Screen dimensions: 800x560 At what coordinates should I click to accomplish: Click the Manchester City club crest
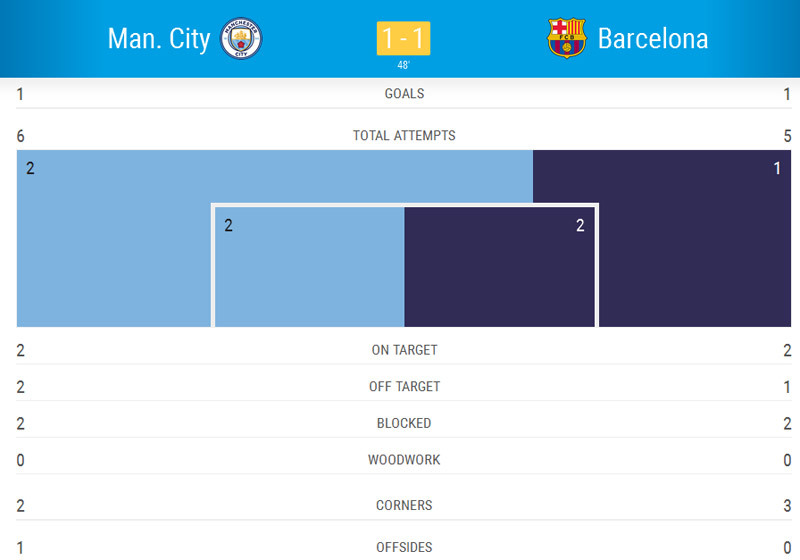(x=241, y=39)
